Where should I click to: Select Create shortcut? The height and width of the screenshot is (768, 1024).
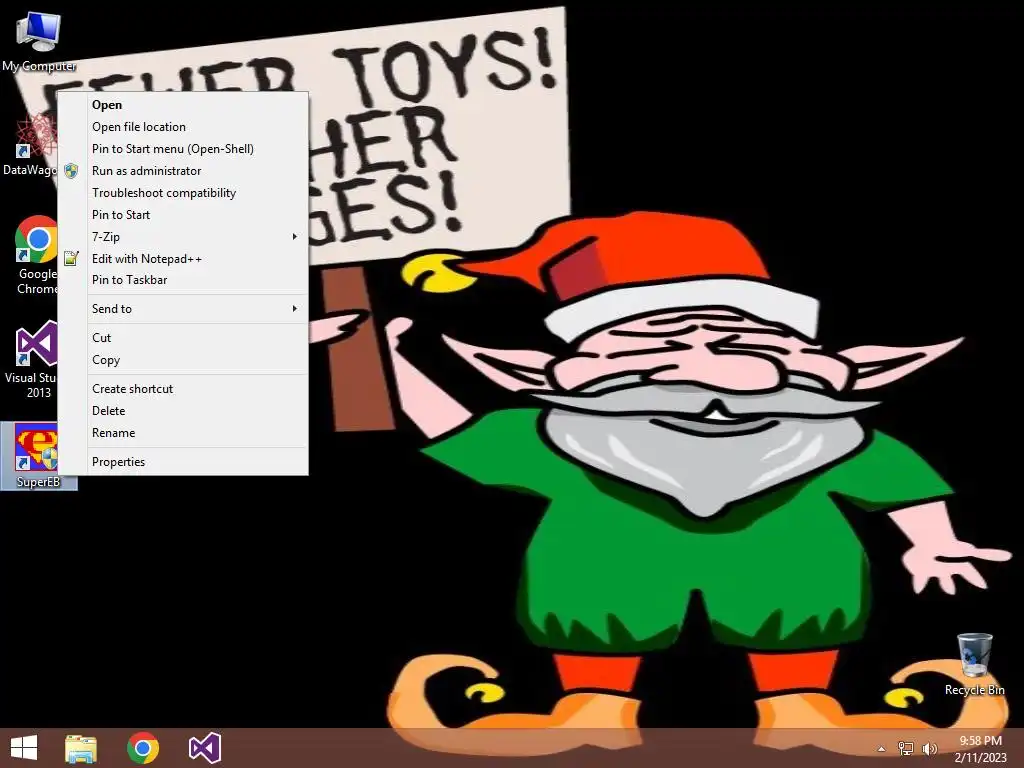coord(183,389)
